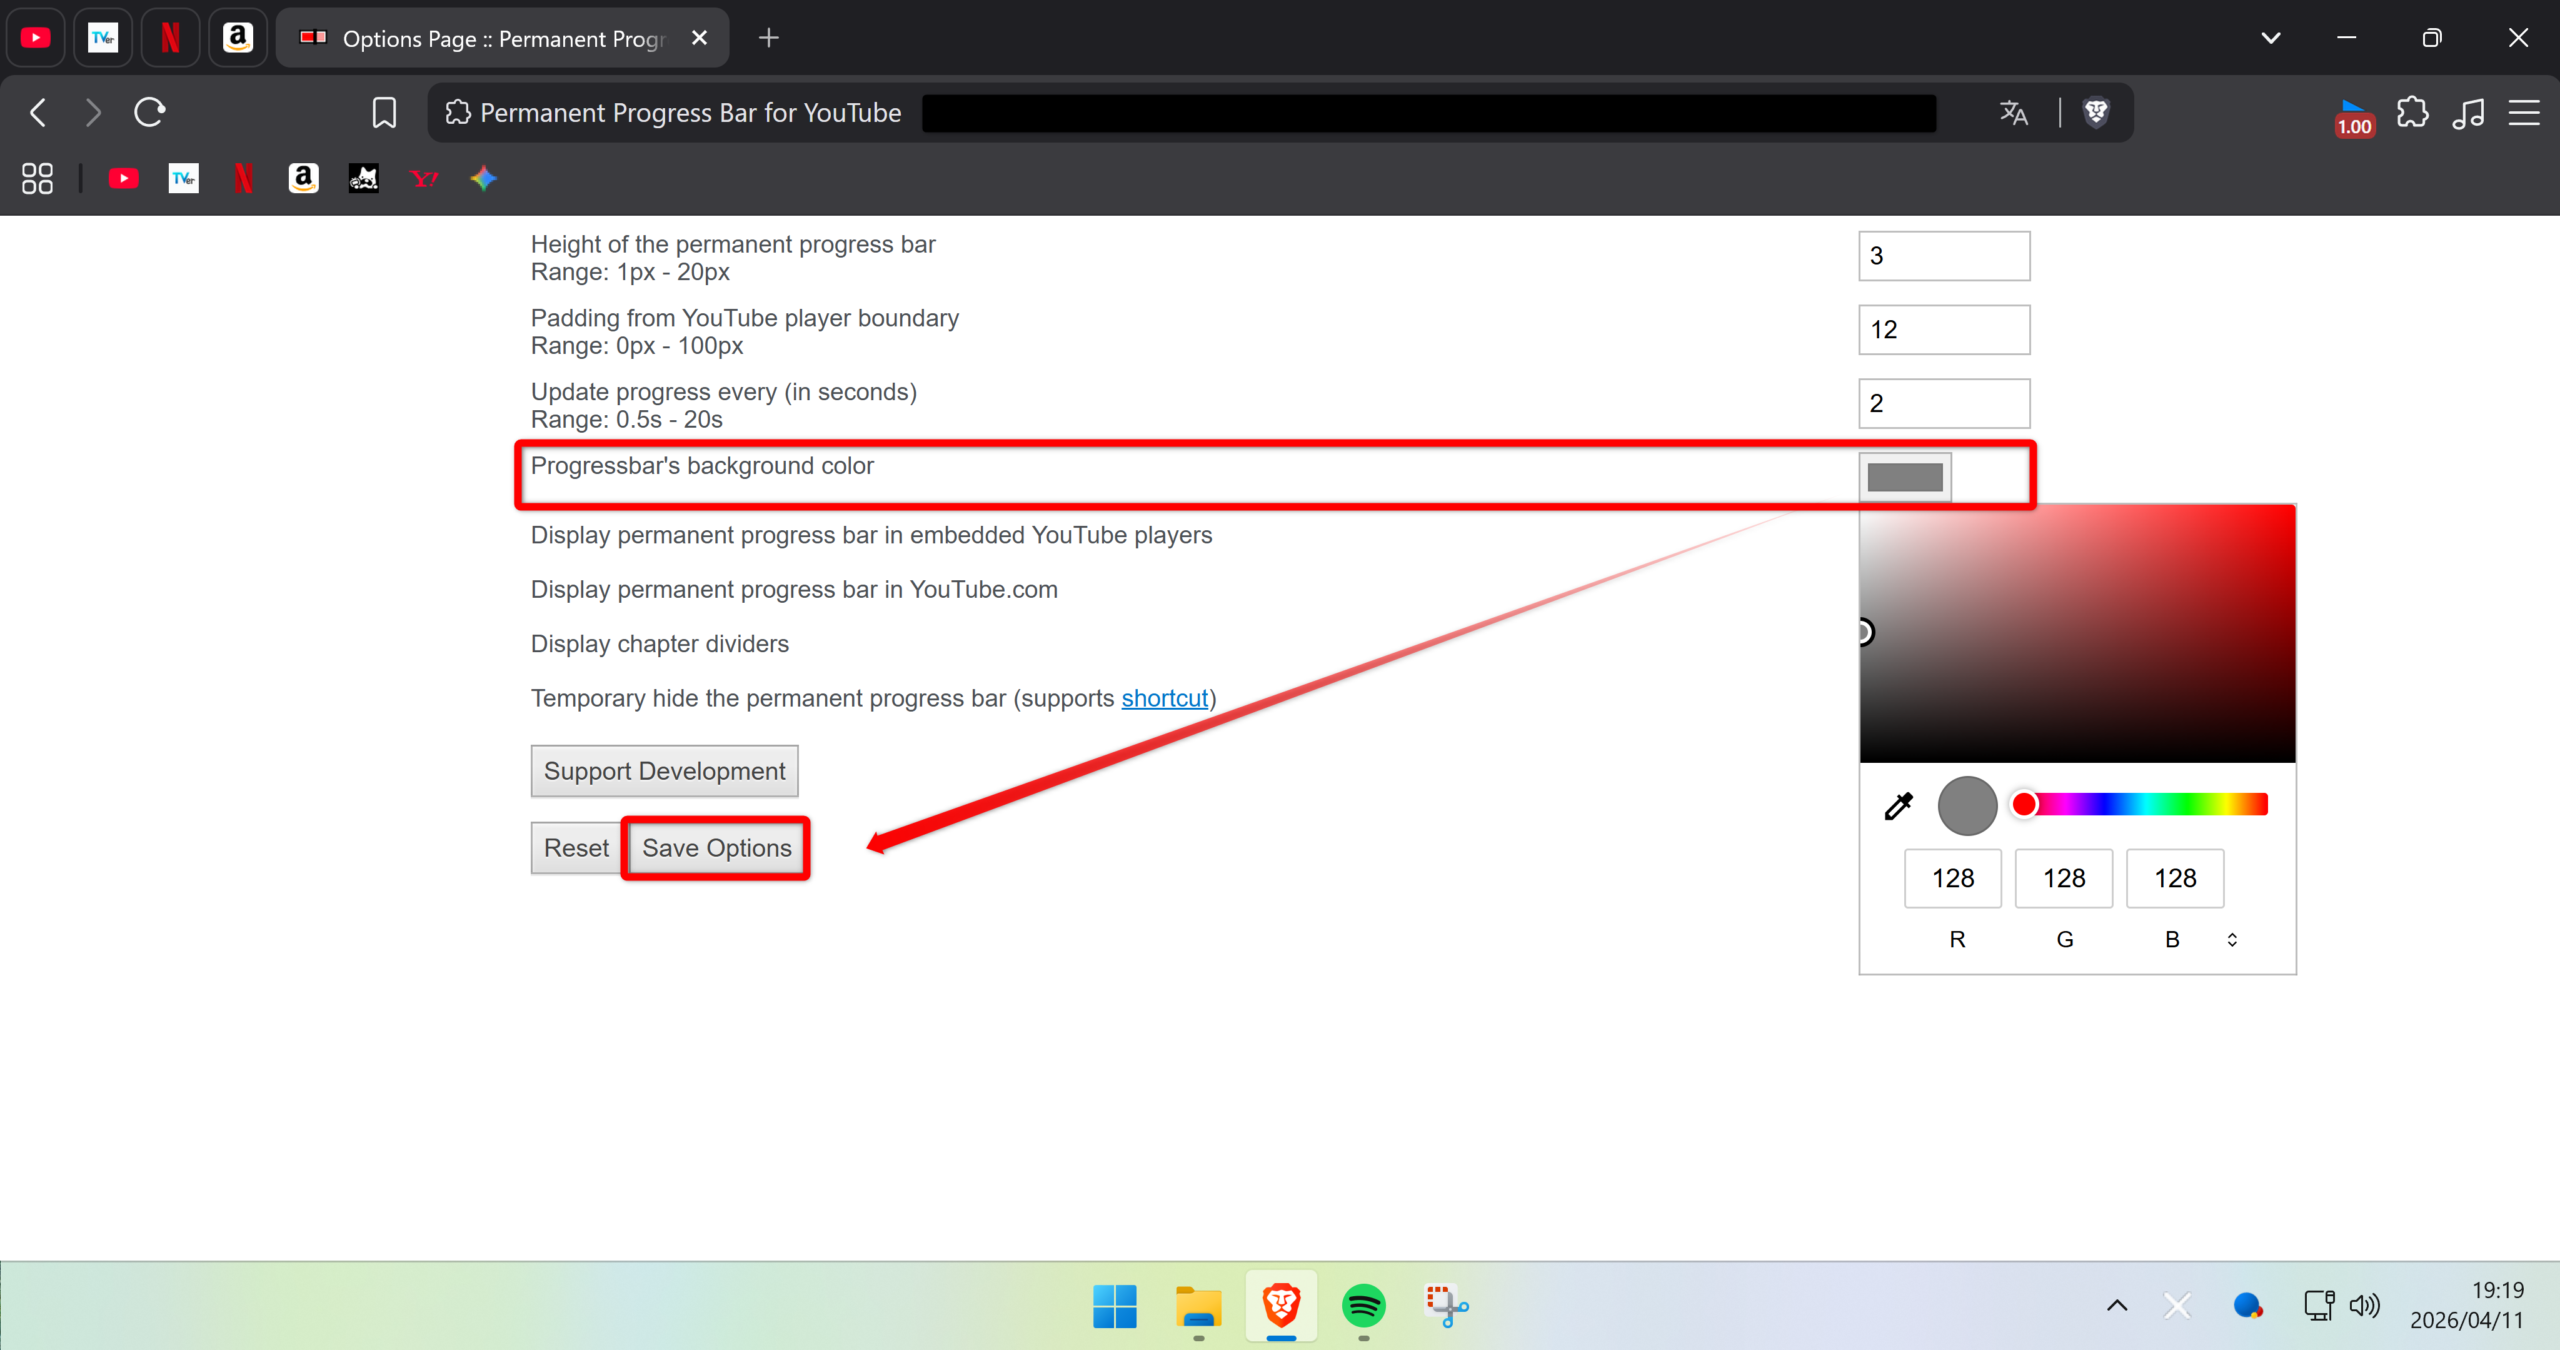The height and width of the screenshot is (1350, 2560).
Task: Open the Brave playlist music icon
Action: click(2468, 113)
